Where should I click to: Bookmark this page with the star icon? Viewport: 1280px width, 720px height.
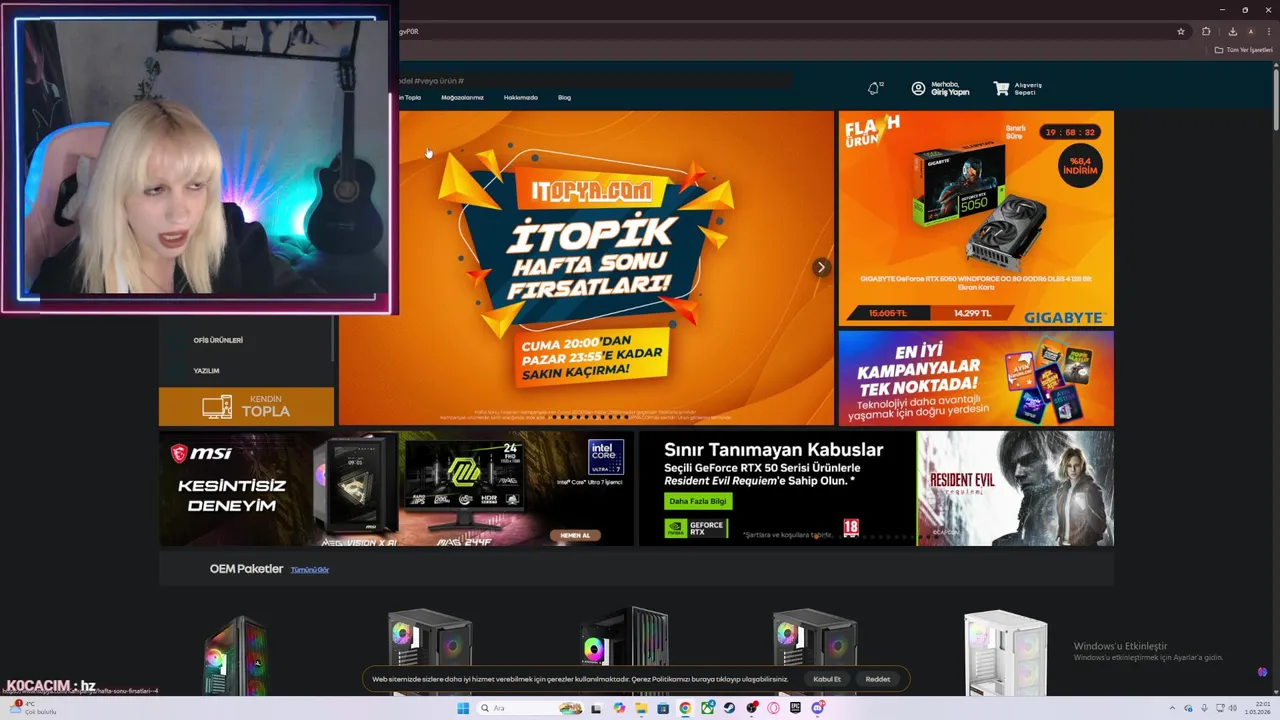tap(1181, 31)
